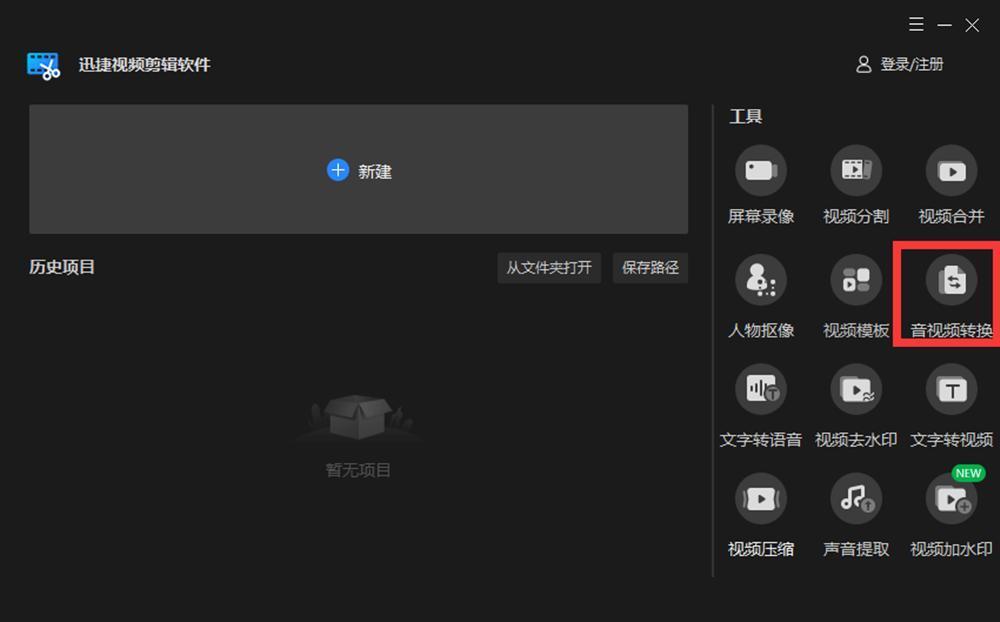Click the 迅捷视频剪辑软件 app logo

click(43, 66)
